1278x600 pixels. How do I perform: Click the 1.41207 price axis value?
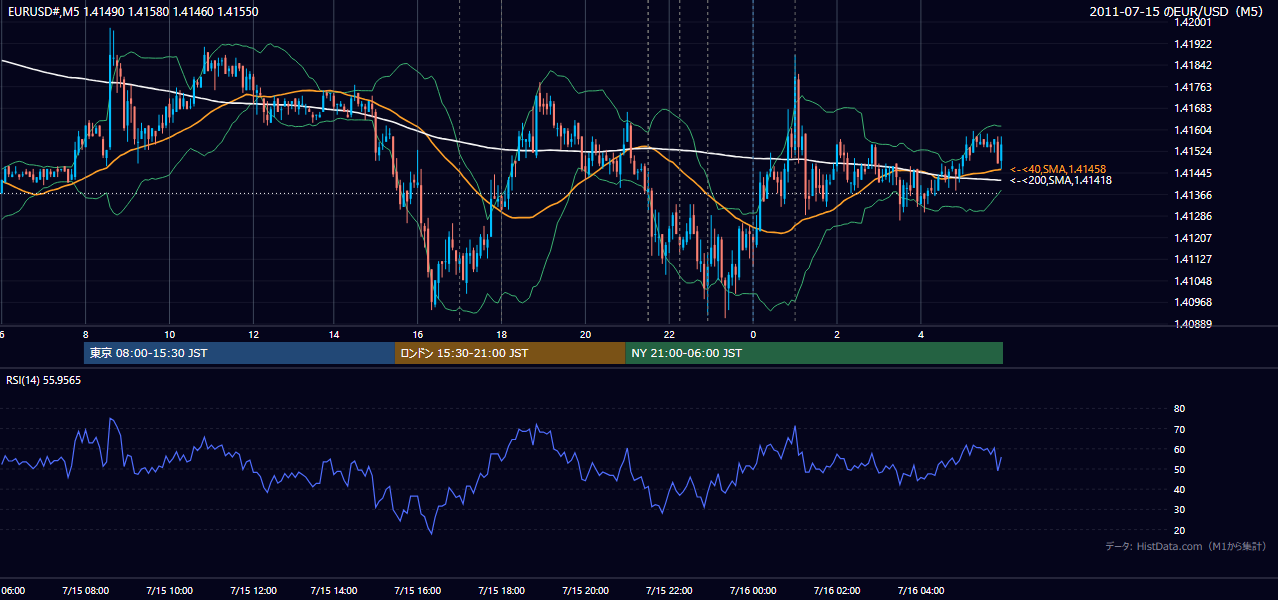point(1194,238)
